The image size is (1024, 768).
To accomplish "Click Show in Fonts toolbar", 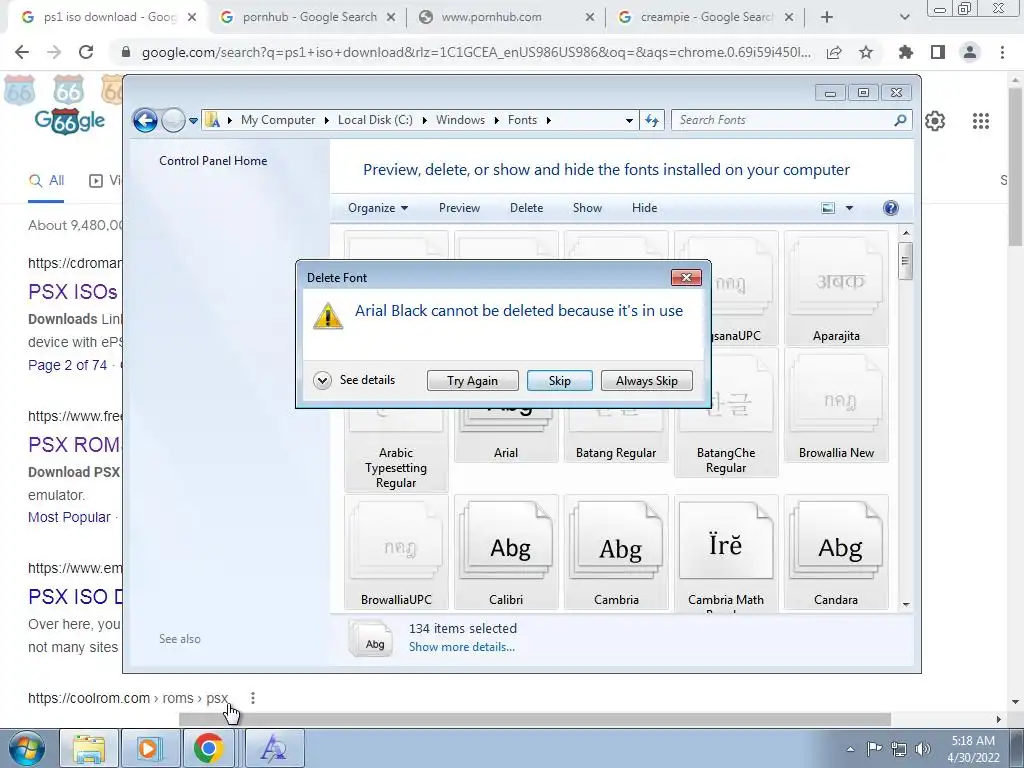I will [x=587, y=208].
